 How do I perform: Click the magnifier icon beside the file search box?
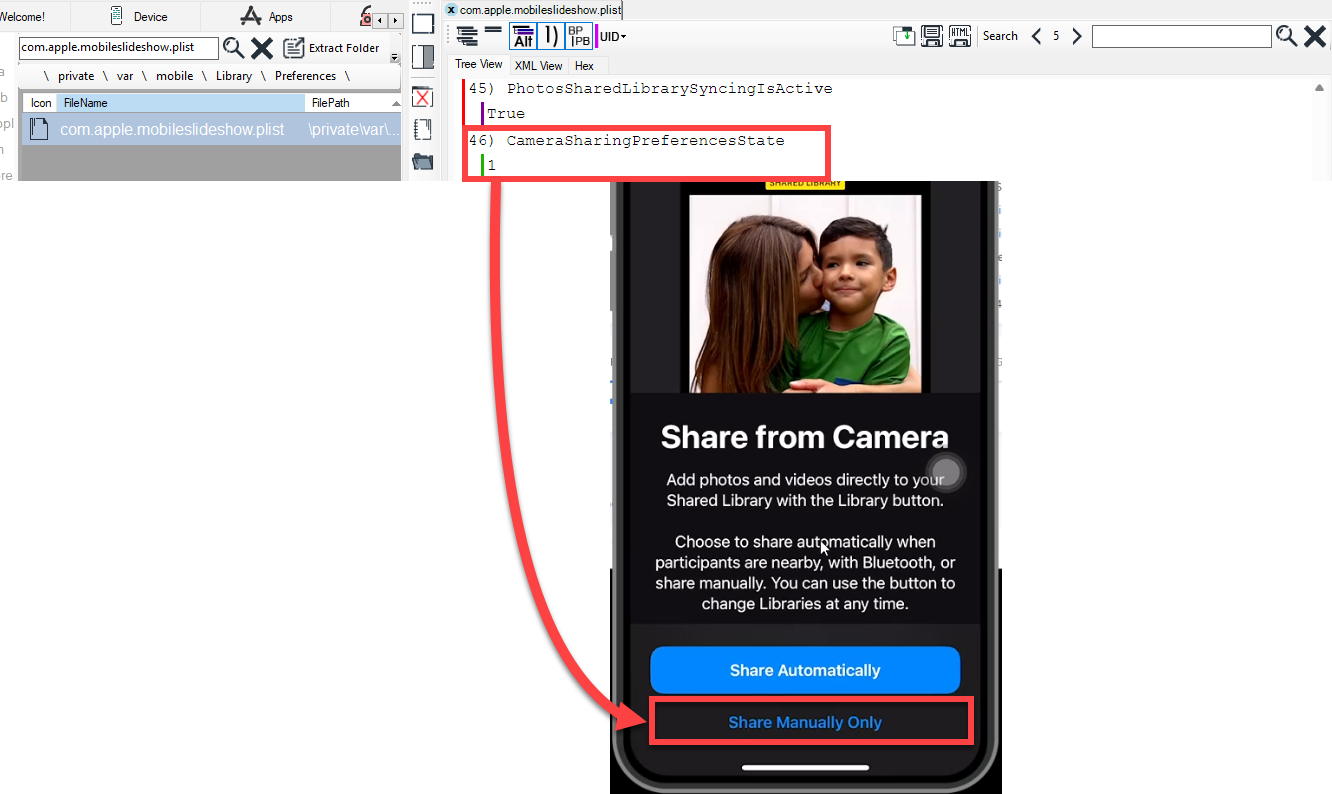(233, 48)
